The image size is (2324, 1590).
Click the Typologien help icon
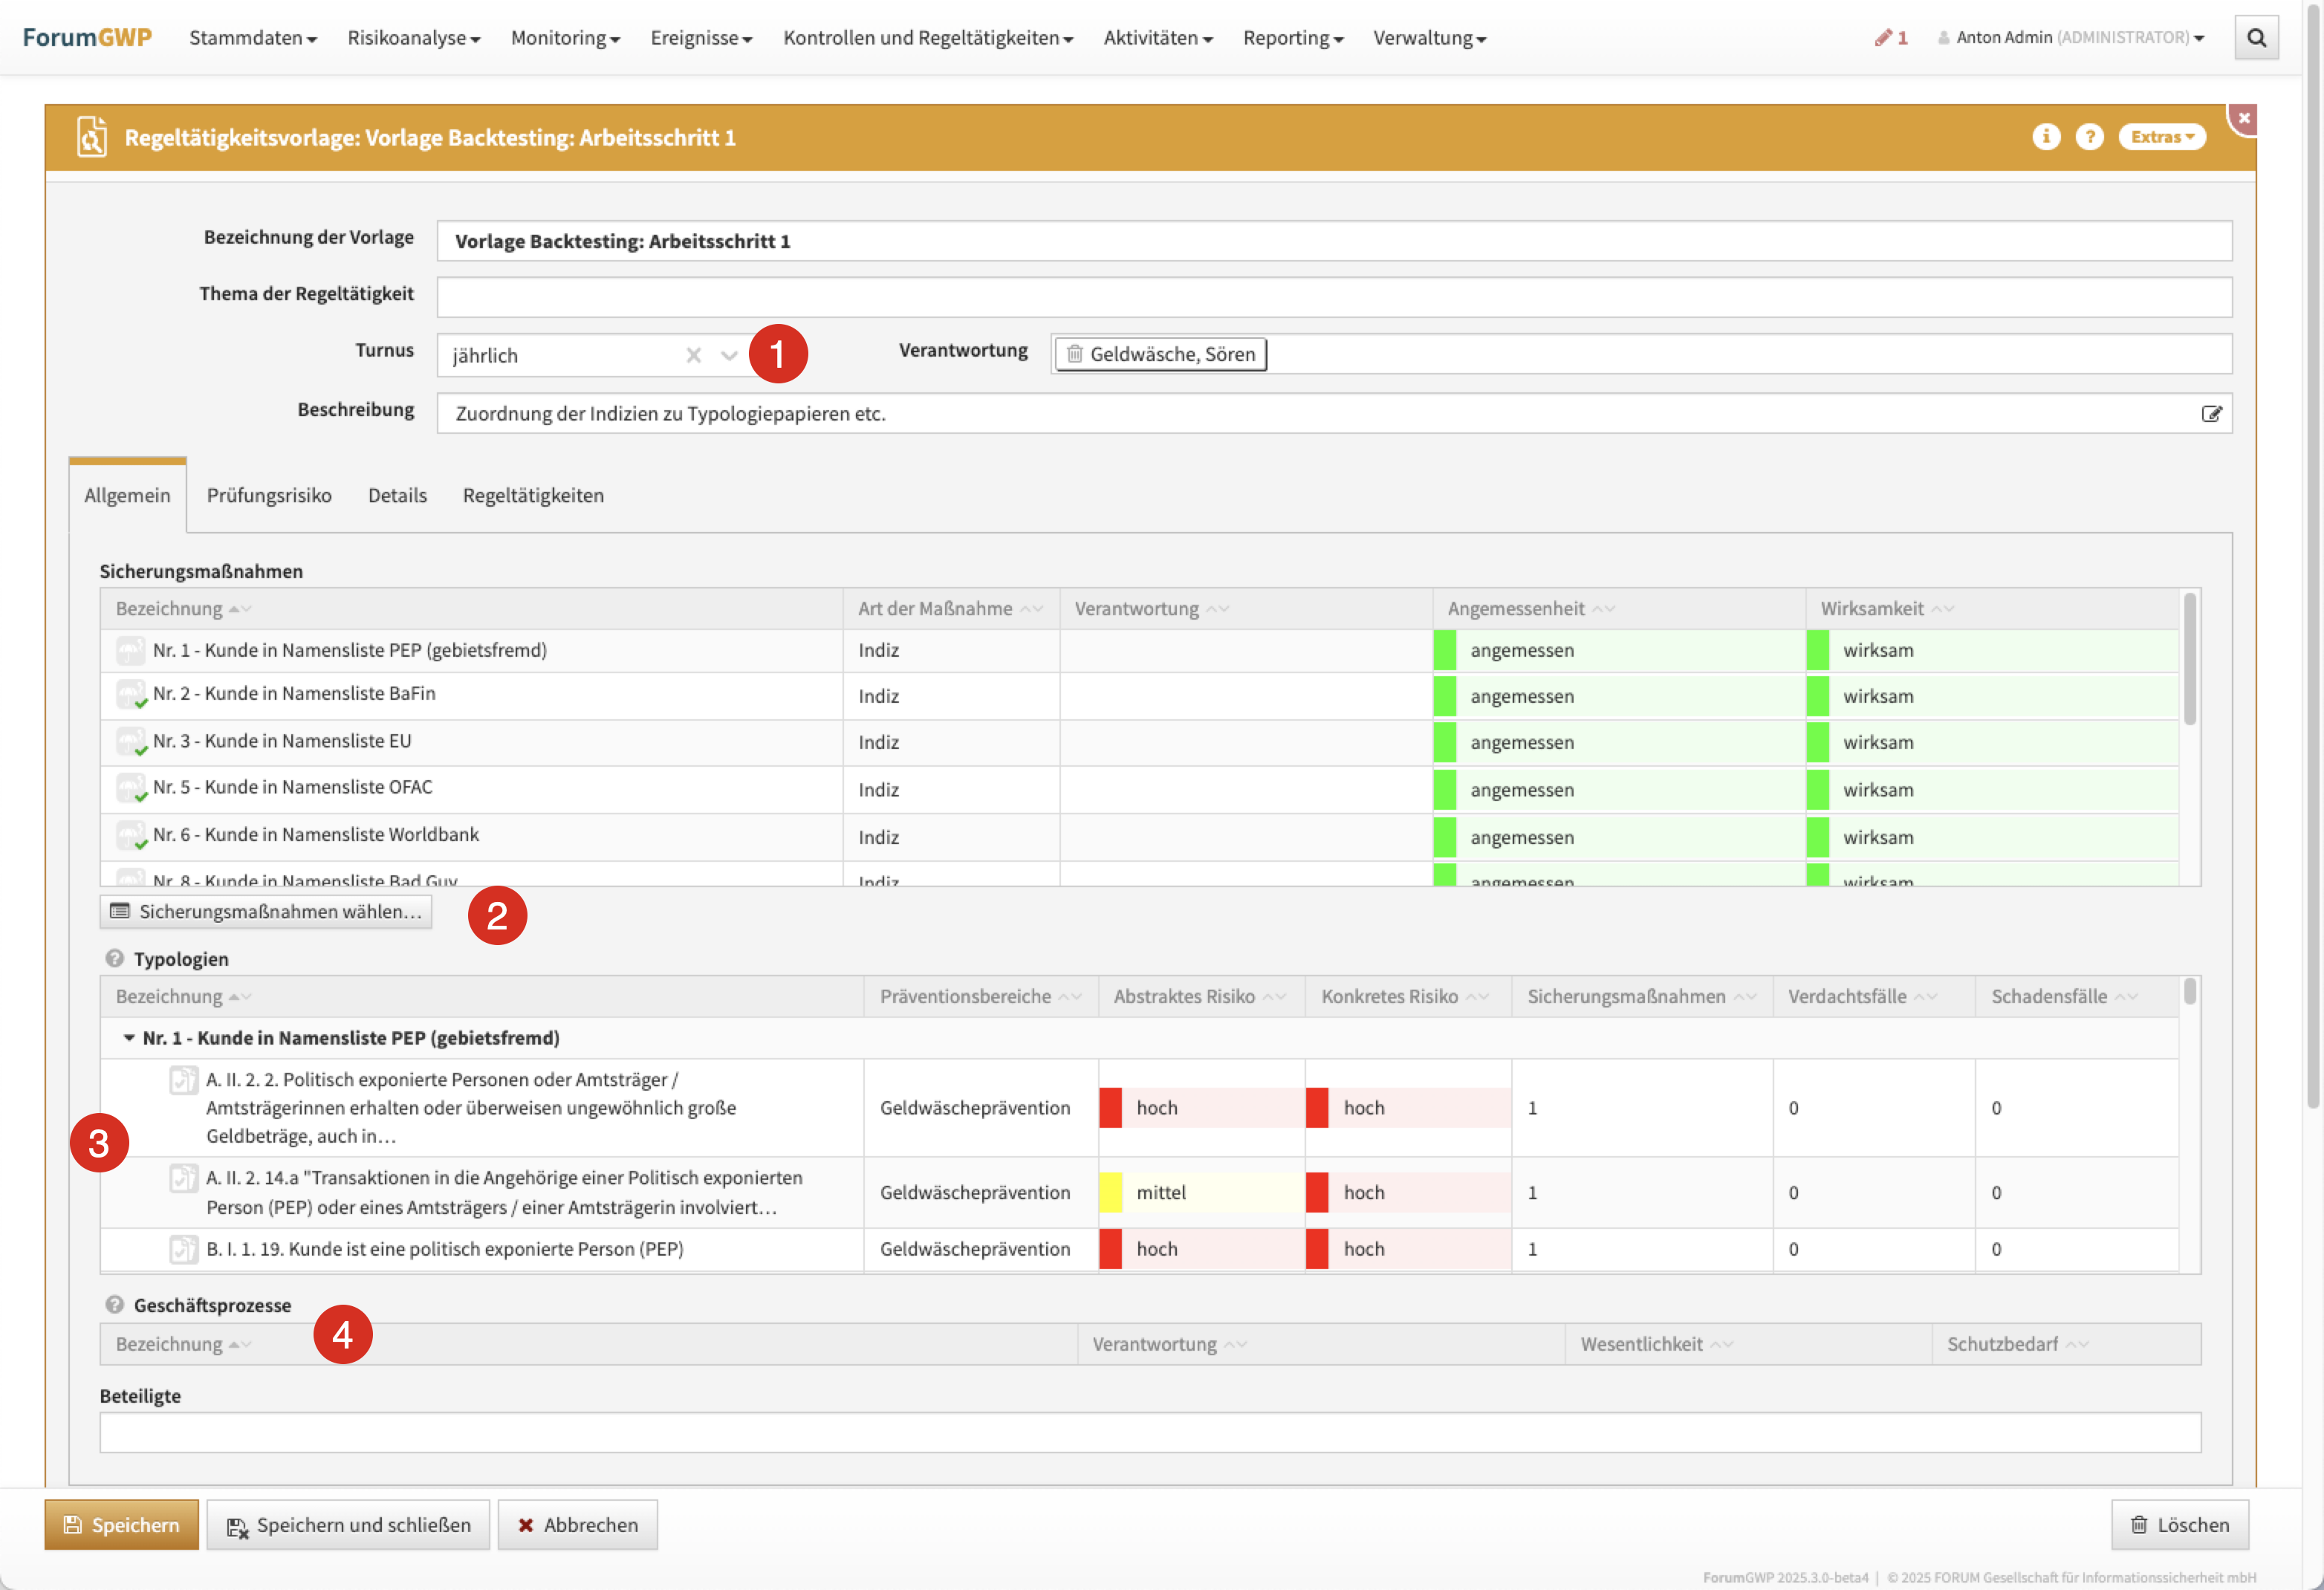(114, 959)
